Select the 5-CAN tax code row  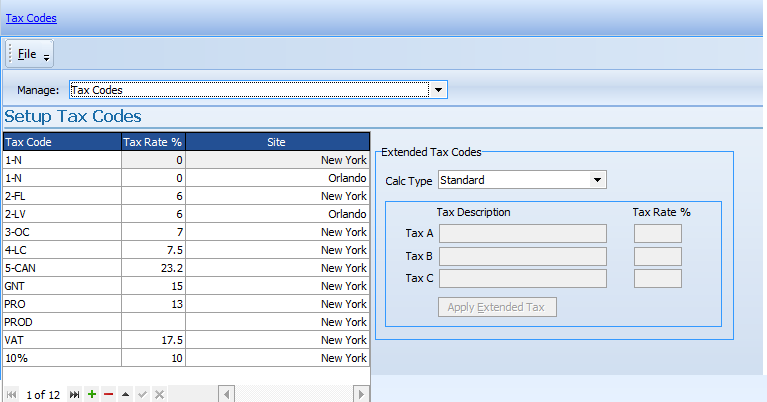(x=62, y=268)
